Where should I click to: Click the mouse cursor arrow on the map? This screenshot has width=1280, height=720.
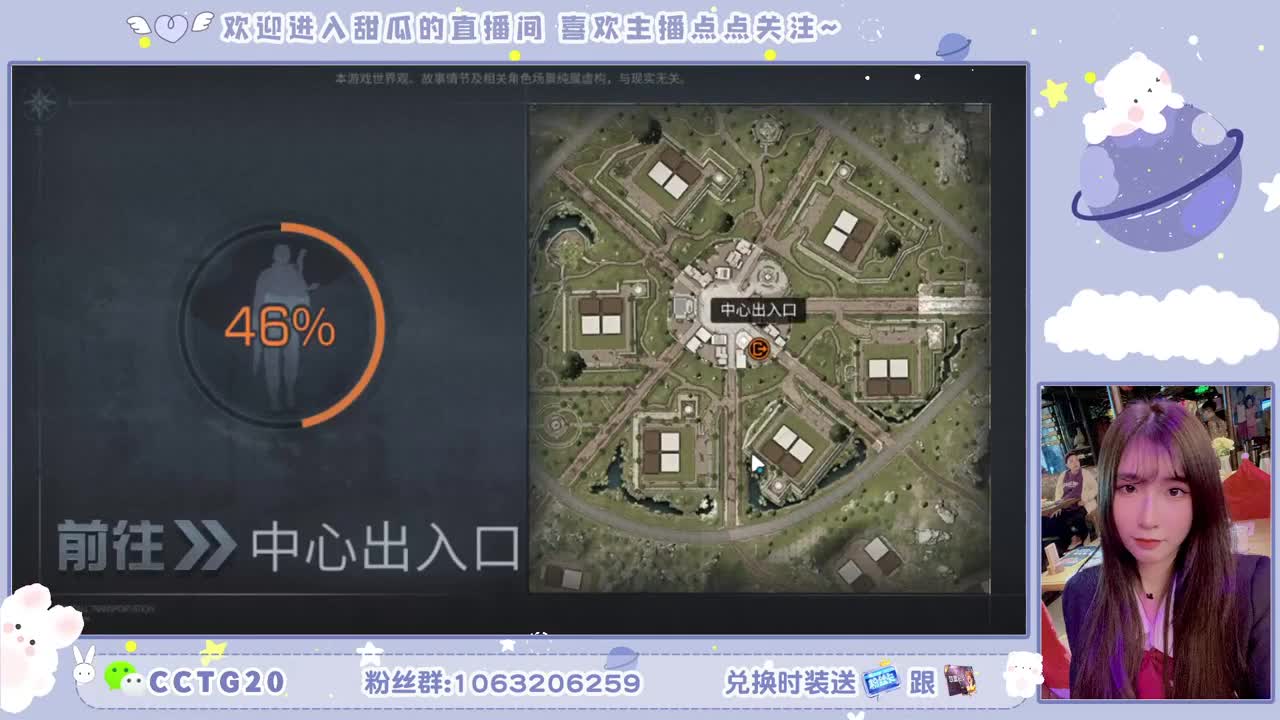757,465
